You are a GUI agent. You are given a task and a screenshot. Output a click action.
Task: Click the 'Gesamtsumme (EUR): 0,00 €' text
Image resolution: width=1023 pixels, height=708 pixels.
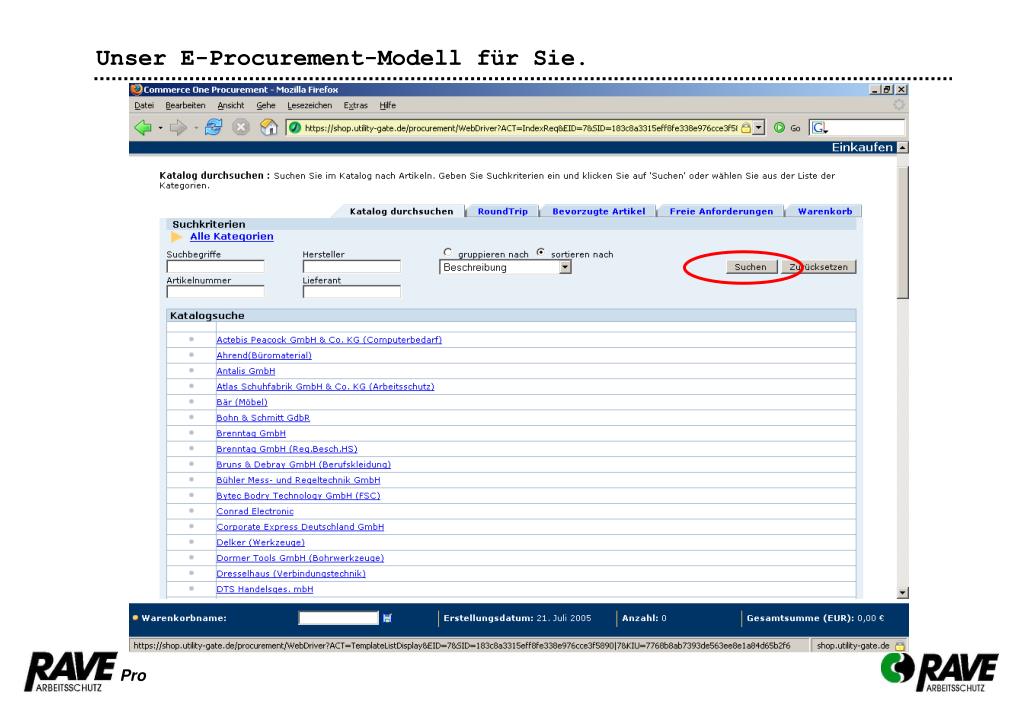point(815,618)
